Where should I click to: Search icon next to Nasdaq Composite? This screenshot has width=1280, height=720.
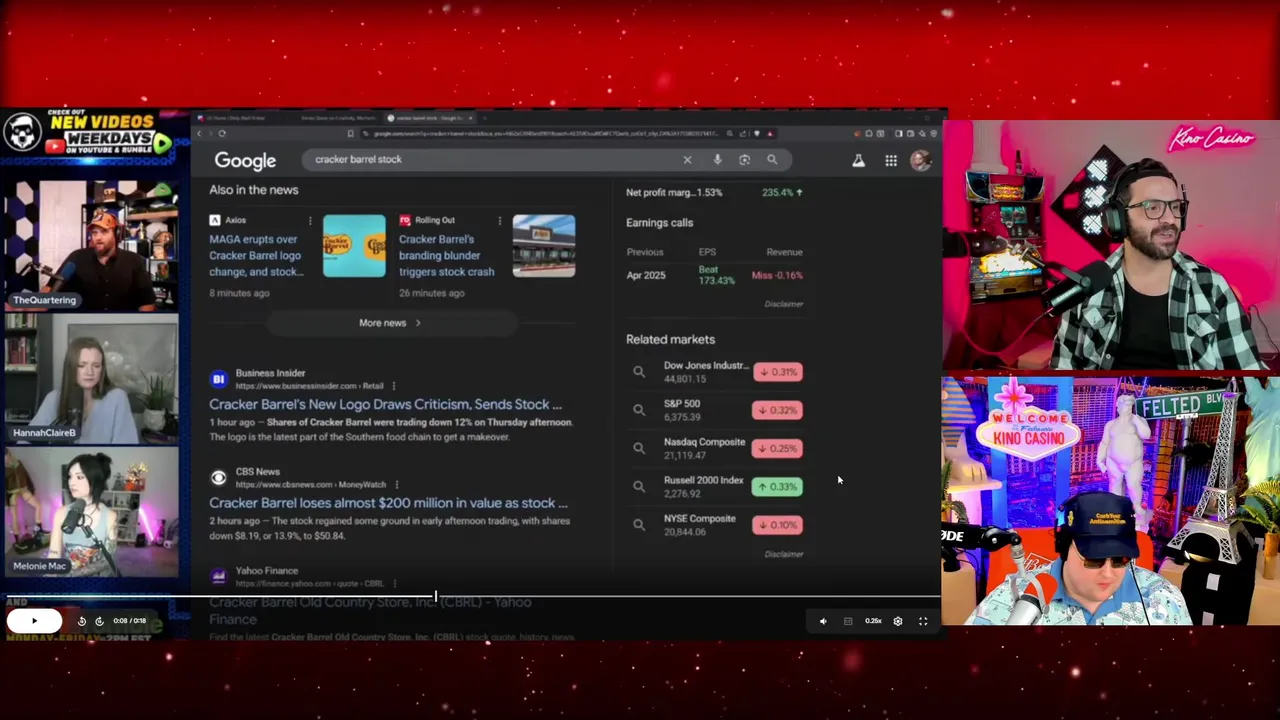click(639, 448)
